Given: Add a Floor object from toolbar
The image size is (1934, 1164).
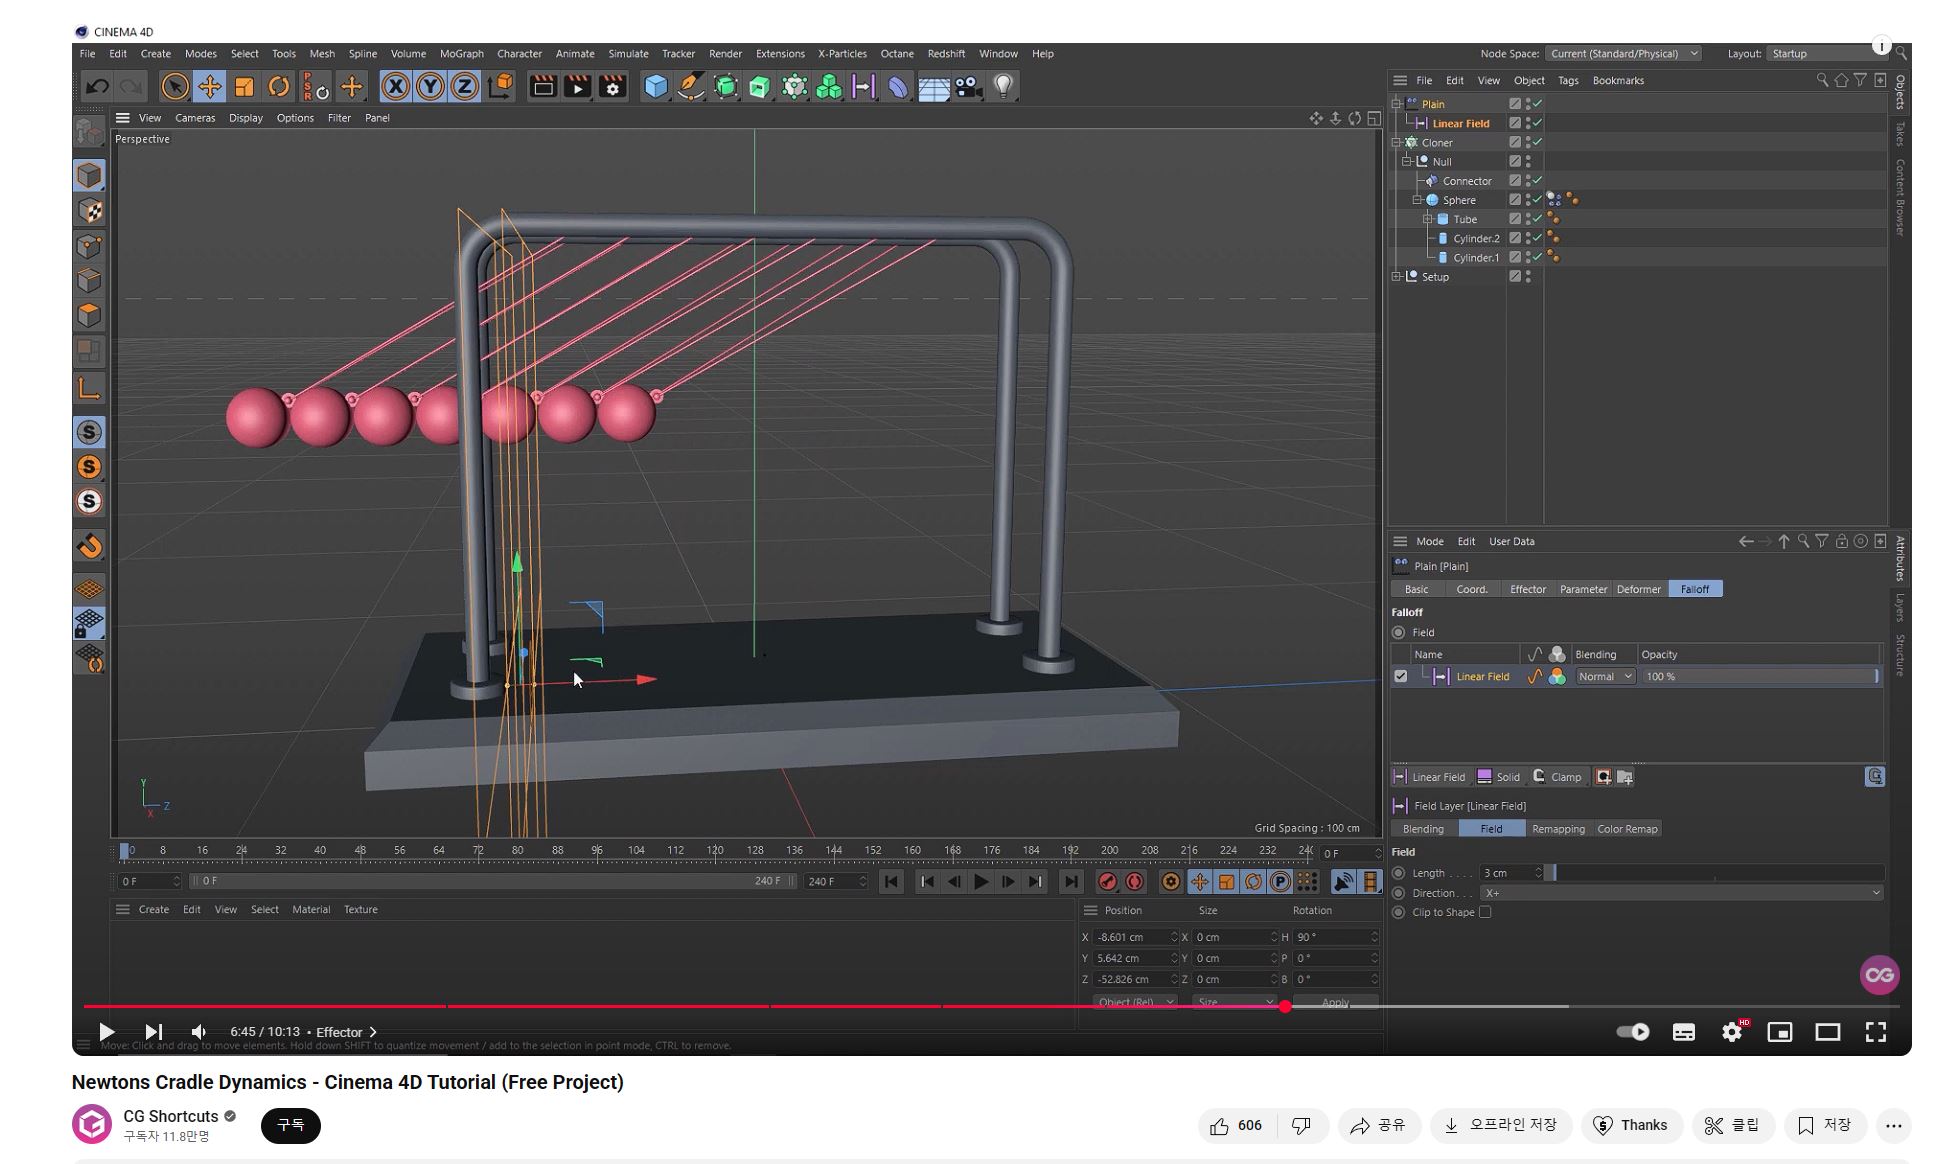Looking at the screenshot, I should click(x=933, y=88).
